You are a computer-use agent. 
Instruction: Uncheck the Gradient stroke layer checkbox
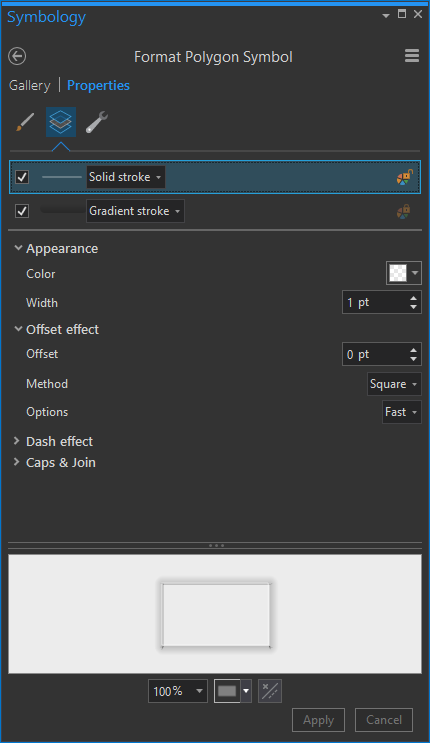click(22, 211)
